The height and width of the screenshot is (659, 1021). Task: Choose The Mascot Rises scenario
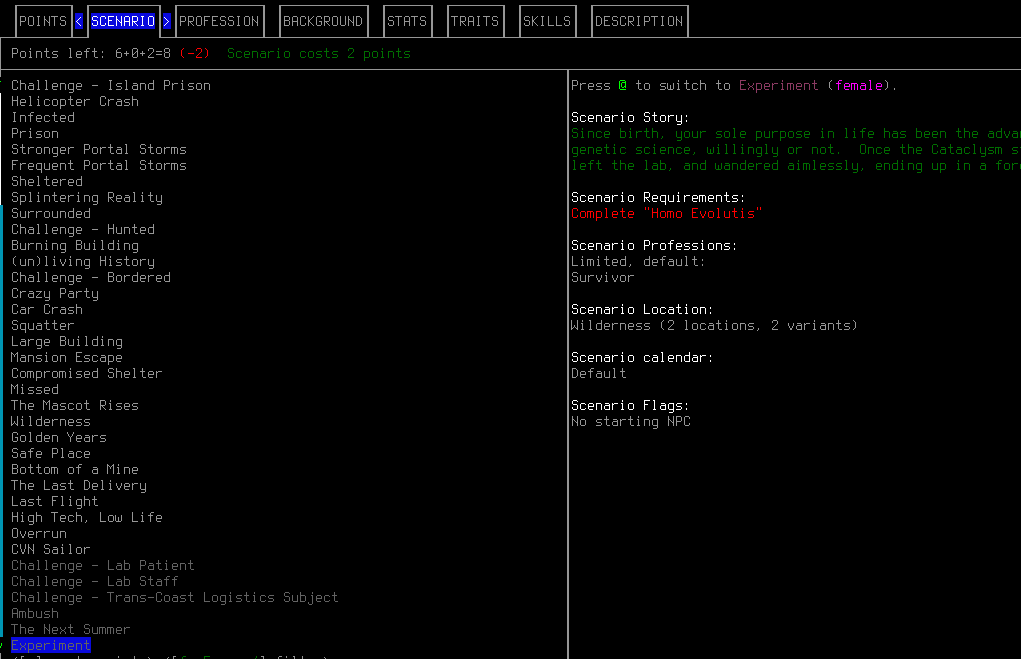75,406
